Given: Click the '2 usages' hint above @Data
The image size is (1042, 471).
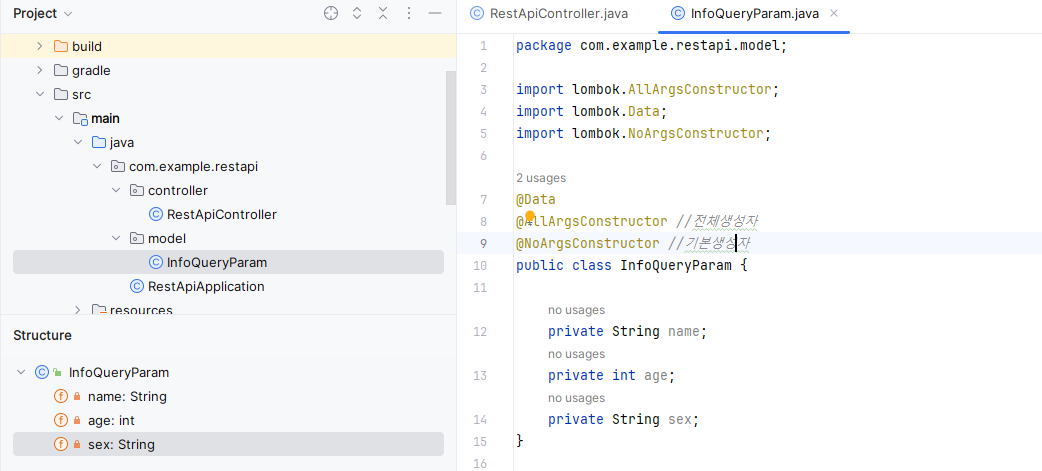Looking at the screenshot, I should (541, 178).
